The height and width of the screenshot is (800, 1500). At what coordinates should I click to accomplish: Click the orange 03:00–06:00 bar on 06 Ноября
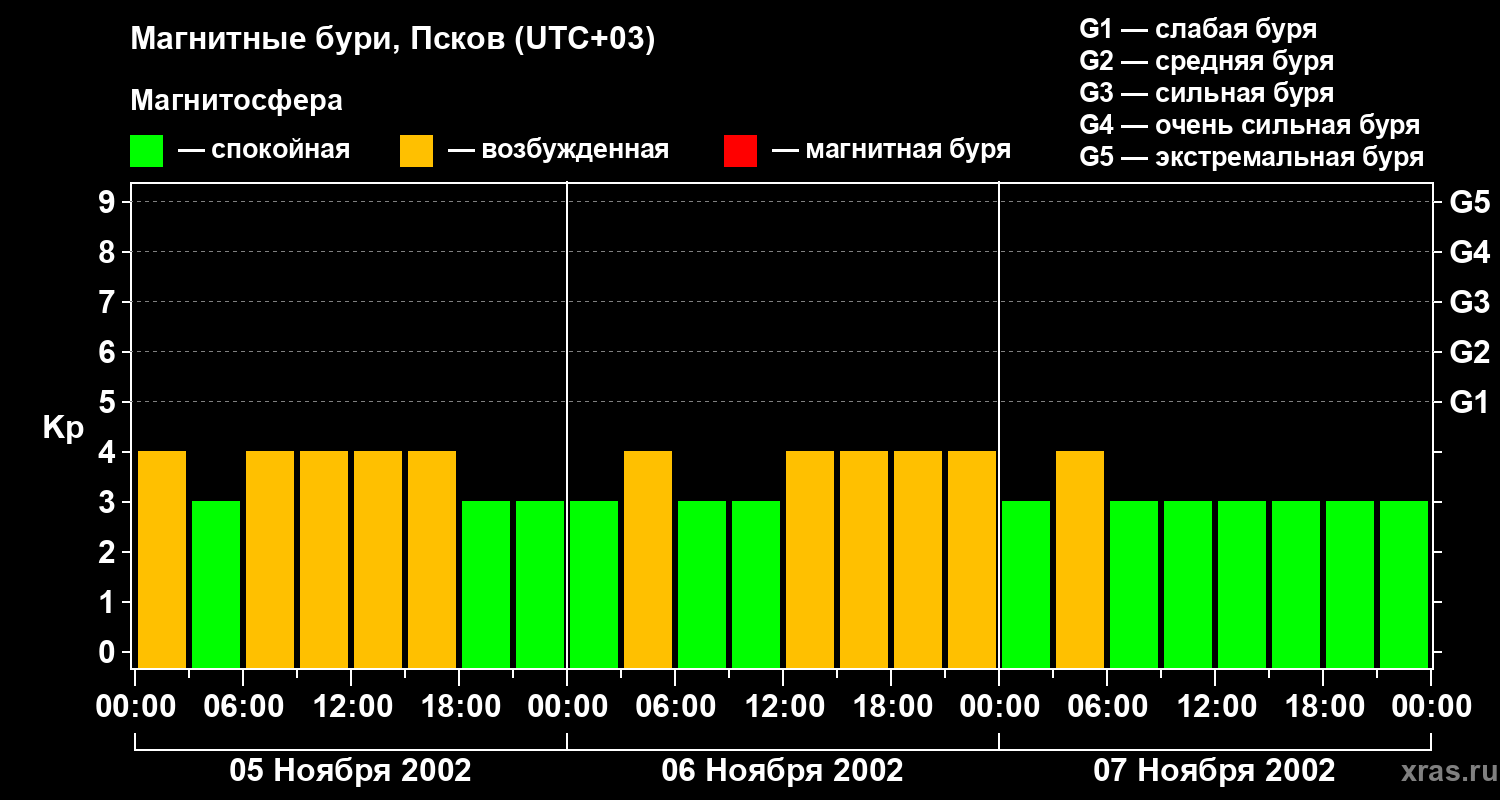(648, 560)
